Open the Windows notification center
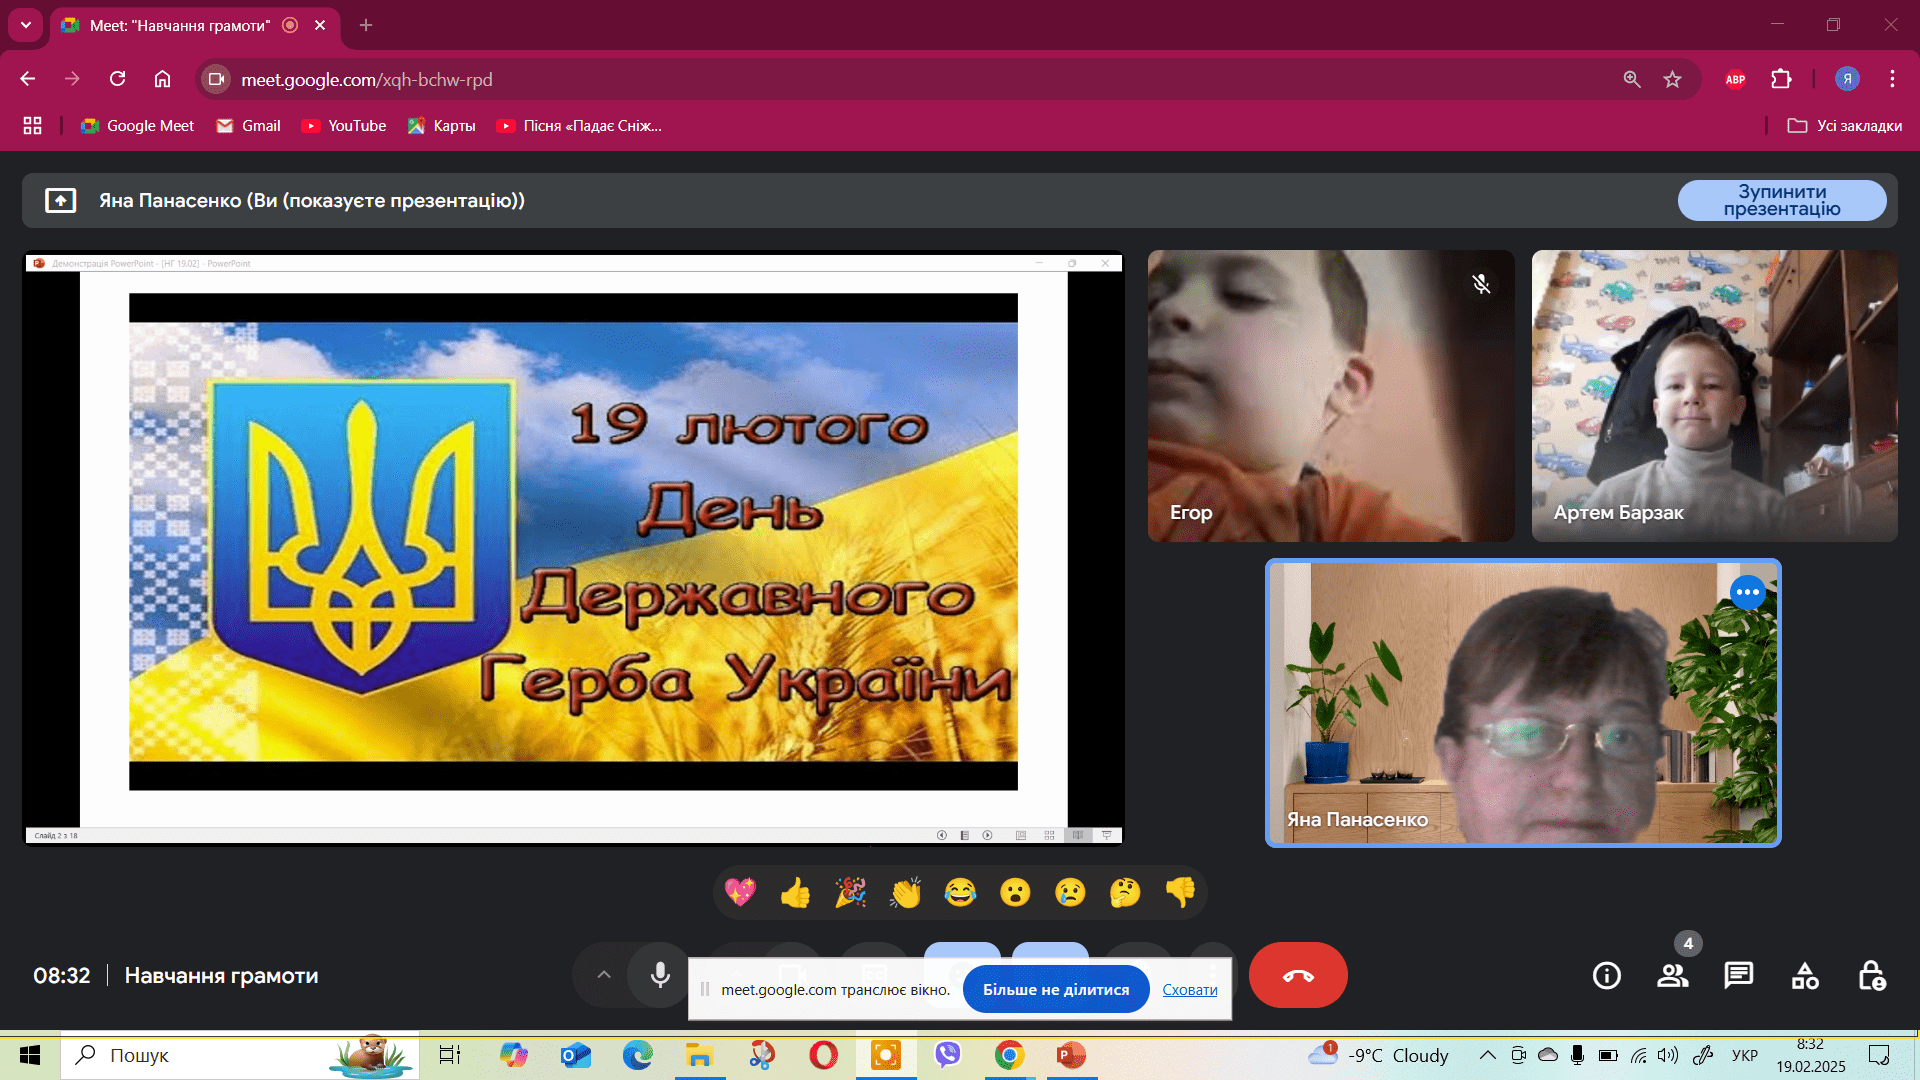The height and width of the screenshot is (1080, 1920). click(x=1879, y=1055)
